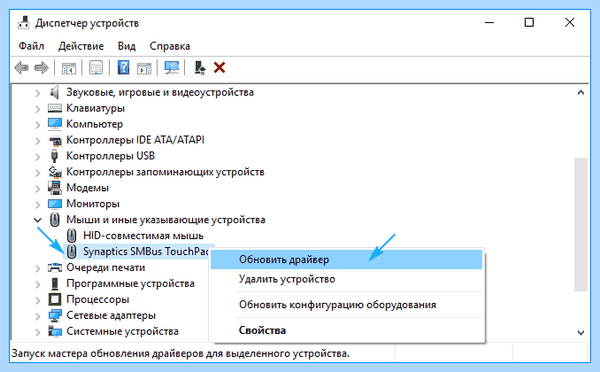Select Контроллеры USB label
600x372 pixels.
click(111, 156)
